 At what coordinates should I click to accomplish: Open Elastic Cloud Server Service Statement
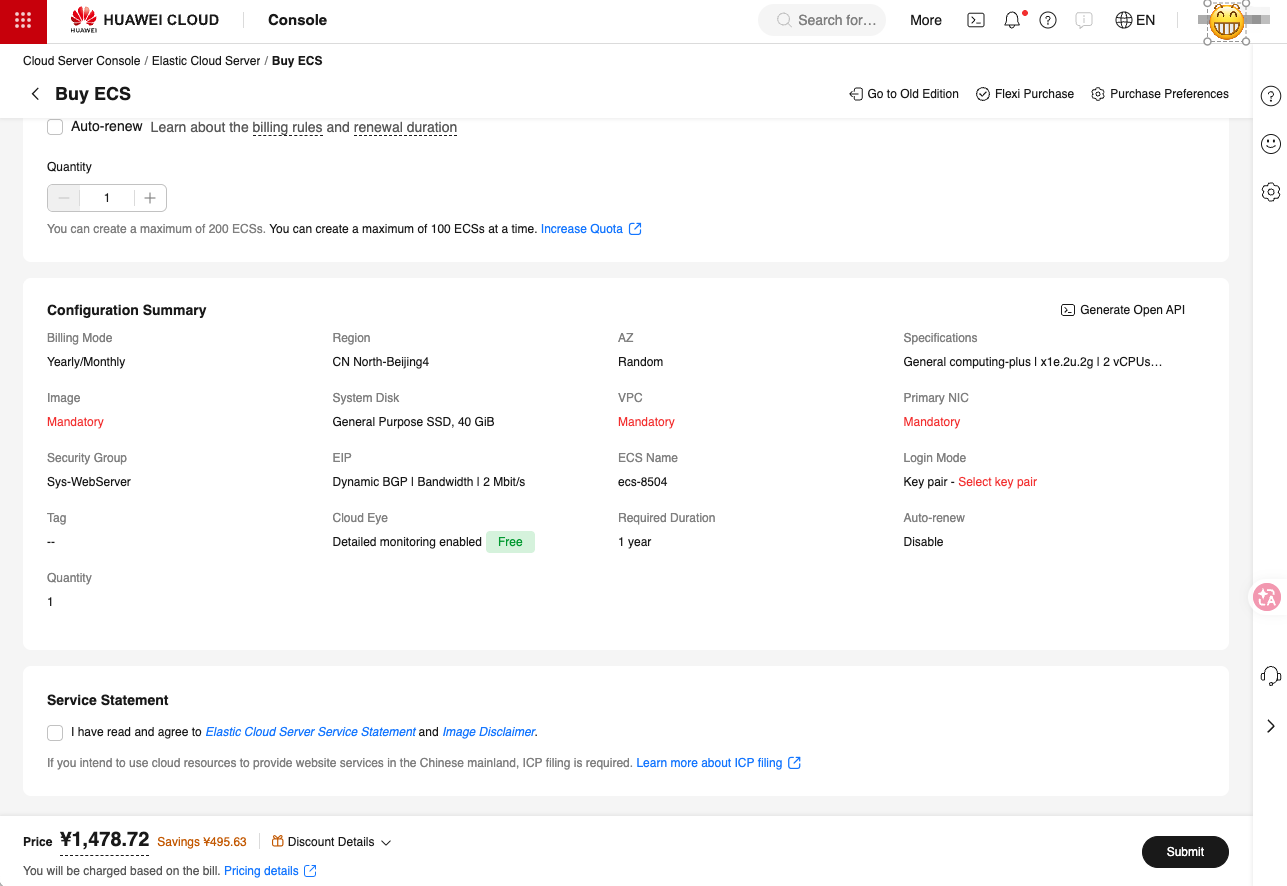(x=311, y=732)
